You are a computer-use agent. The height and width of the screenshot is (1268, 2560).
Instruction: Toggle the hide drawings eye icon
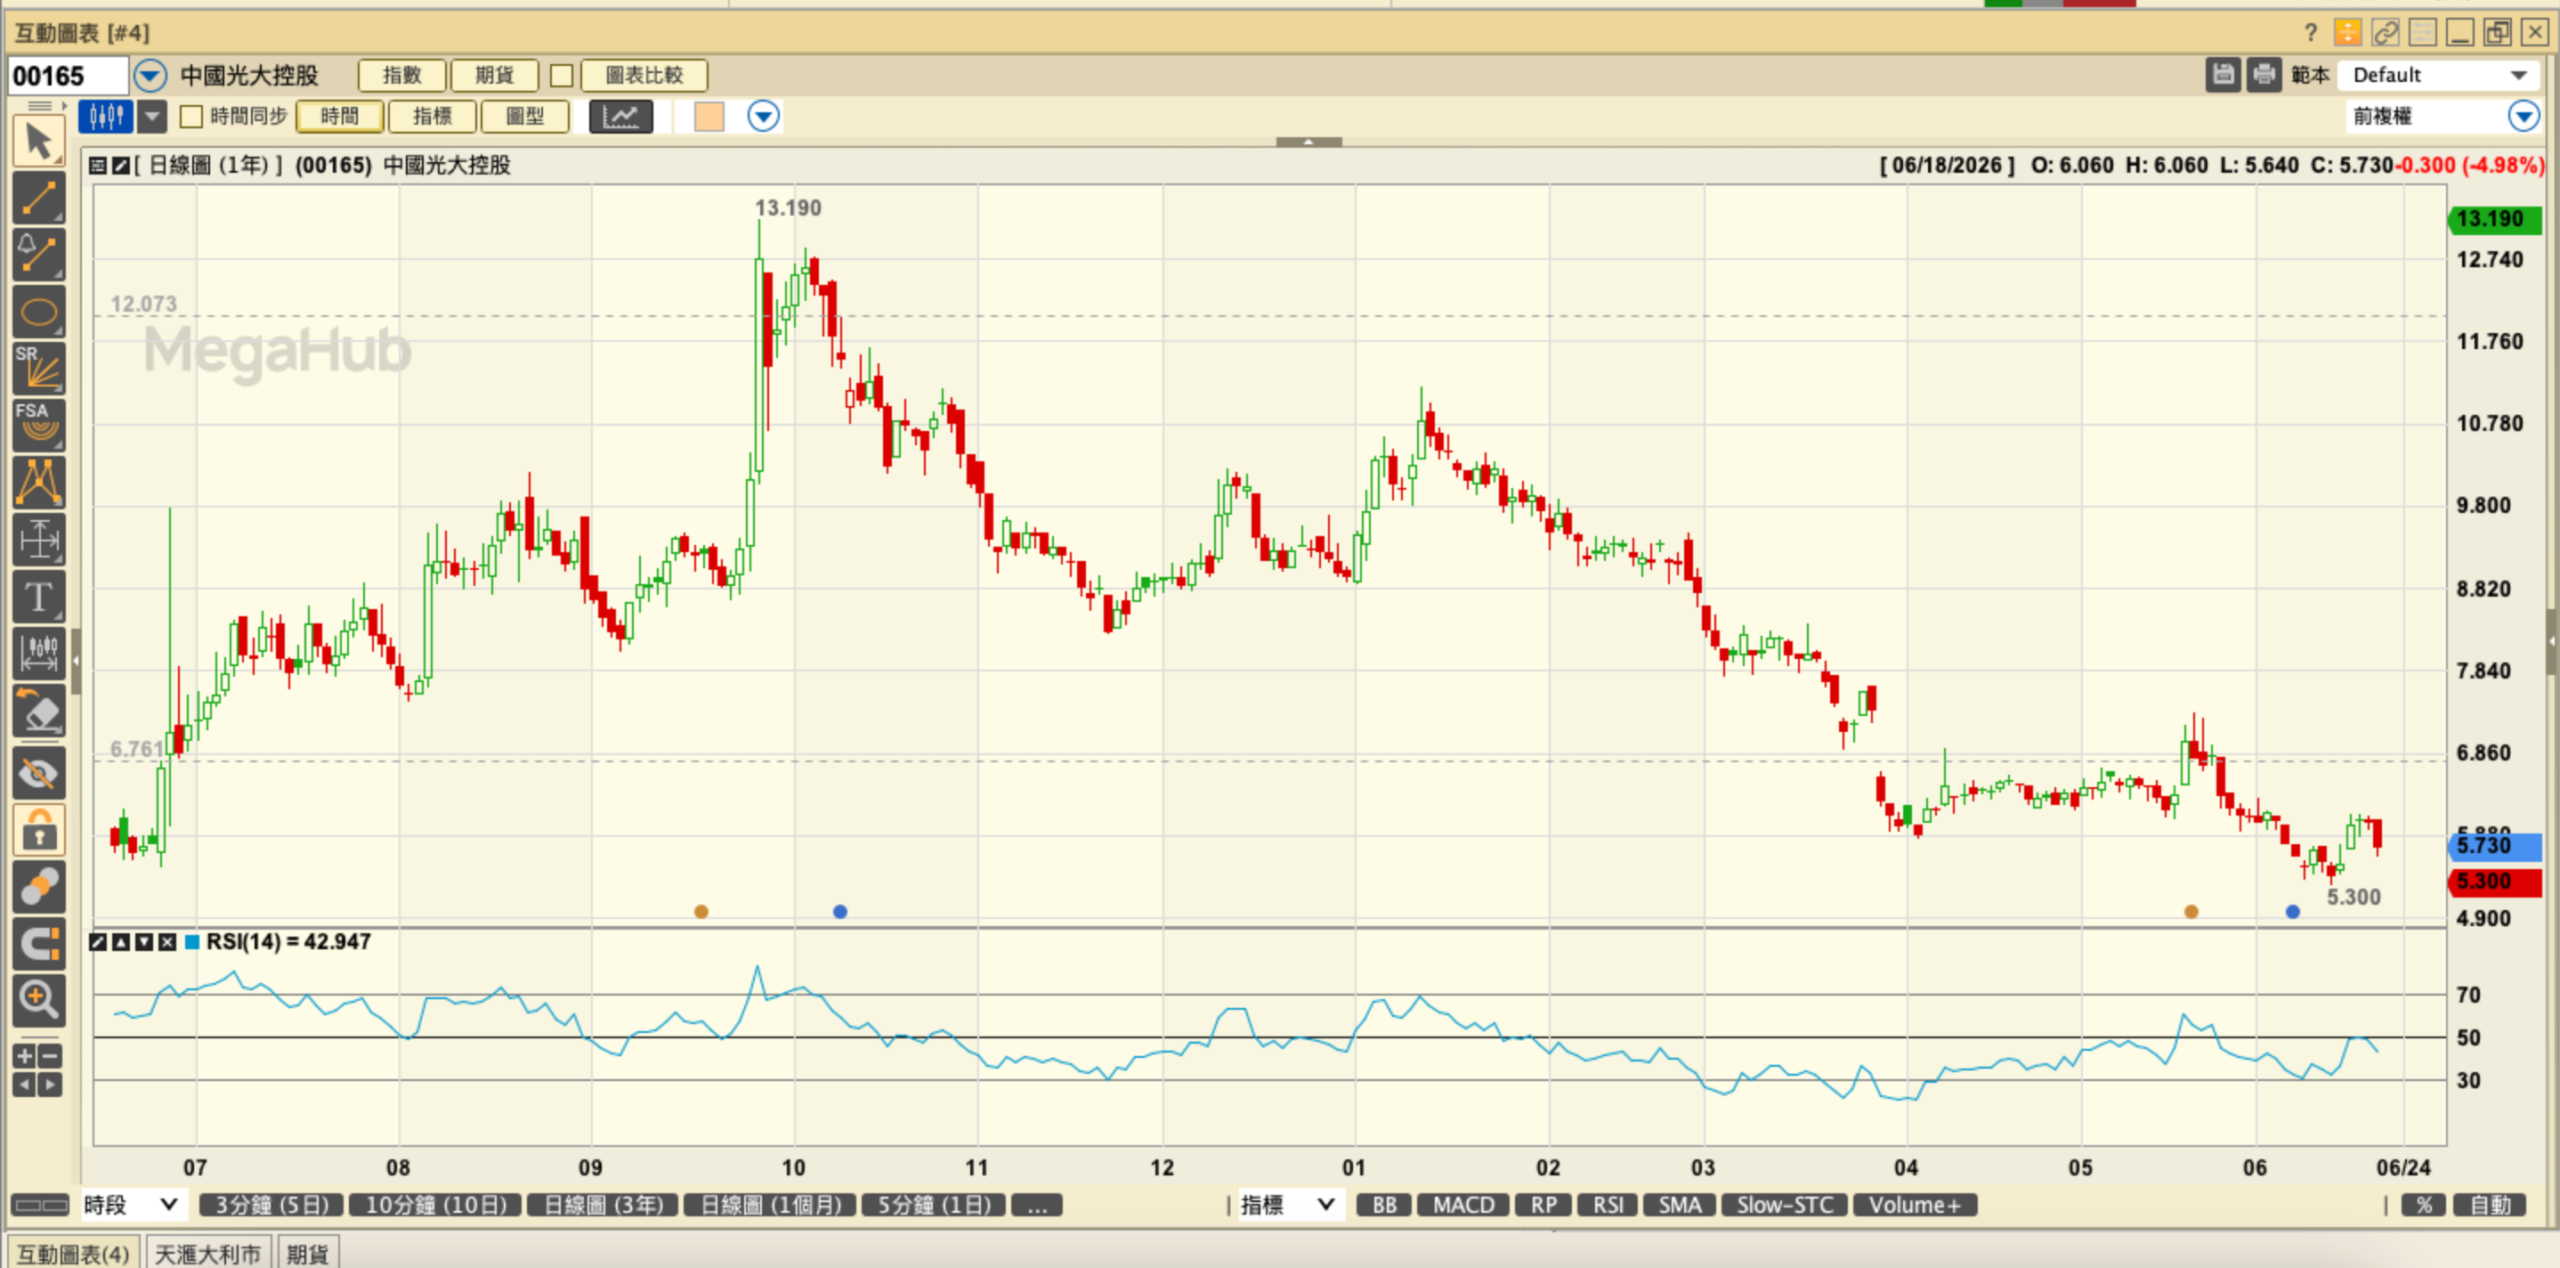pos(39,772)
